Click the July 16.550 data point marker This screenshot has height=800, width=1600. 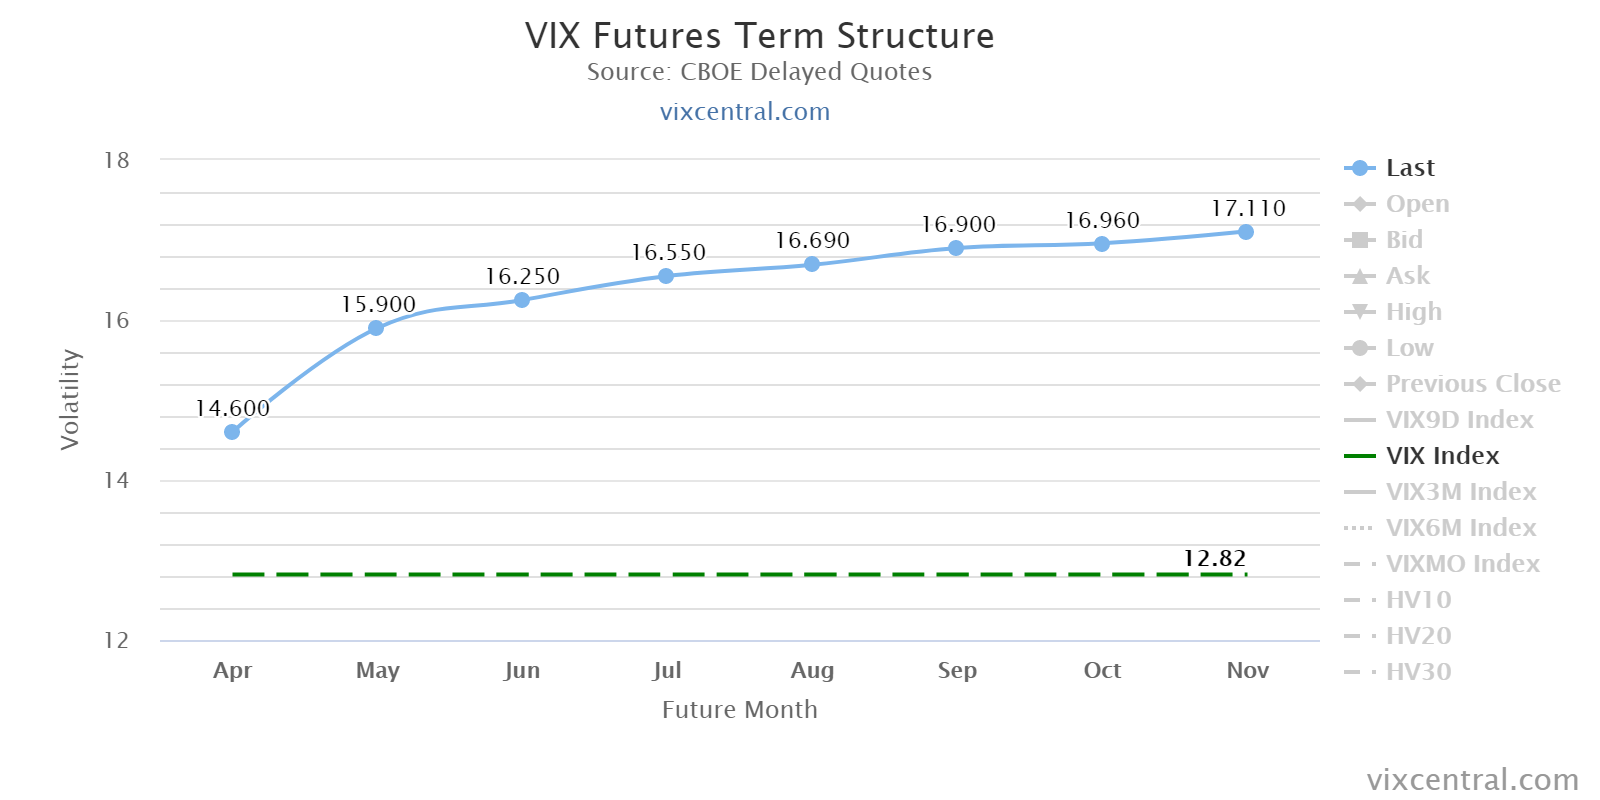666,276
